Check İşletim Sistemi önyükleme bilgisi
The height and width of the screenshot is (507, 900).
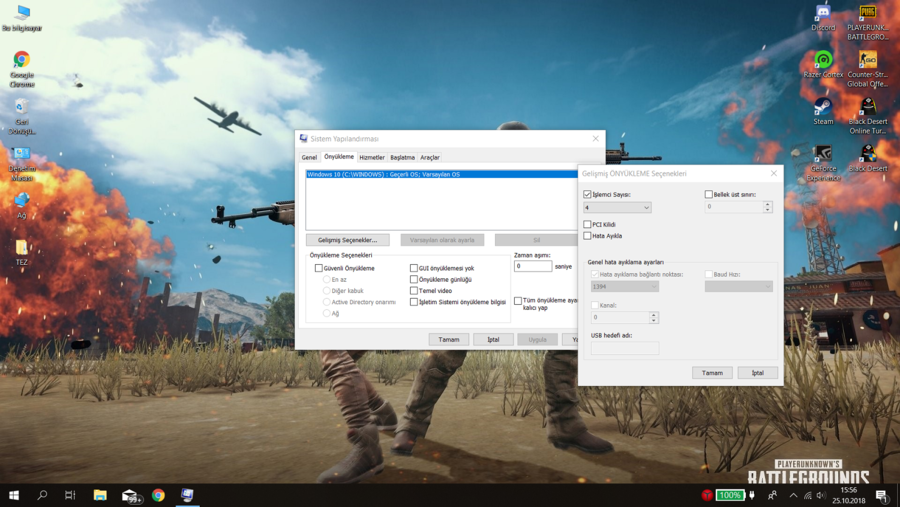click(x=414, y=302)
